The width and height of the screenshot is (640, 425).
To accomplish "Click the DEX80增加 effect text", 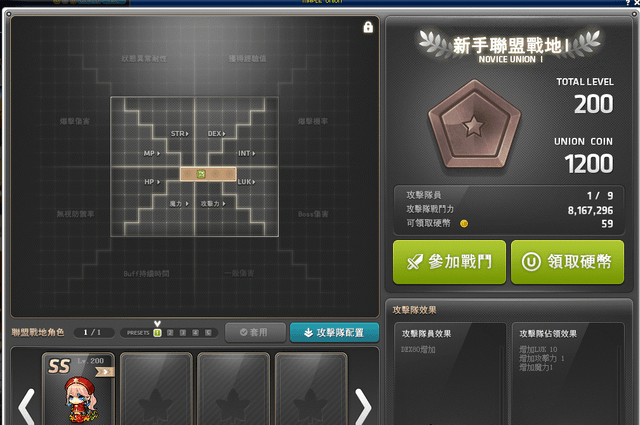I will coord(418,350).
